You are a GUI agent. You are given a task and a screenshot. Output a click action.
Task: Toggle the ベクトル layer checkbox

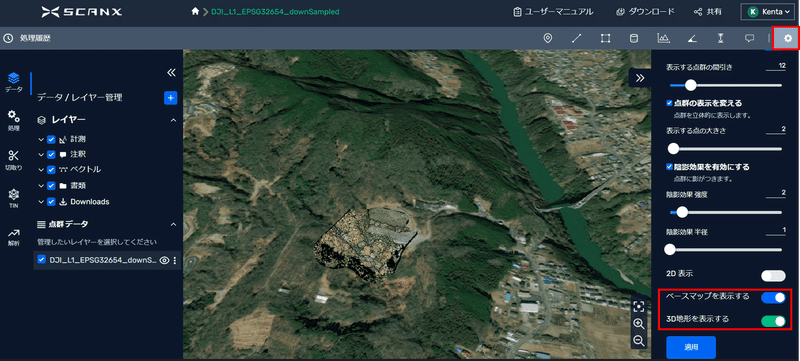tap(51, 170)
